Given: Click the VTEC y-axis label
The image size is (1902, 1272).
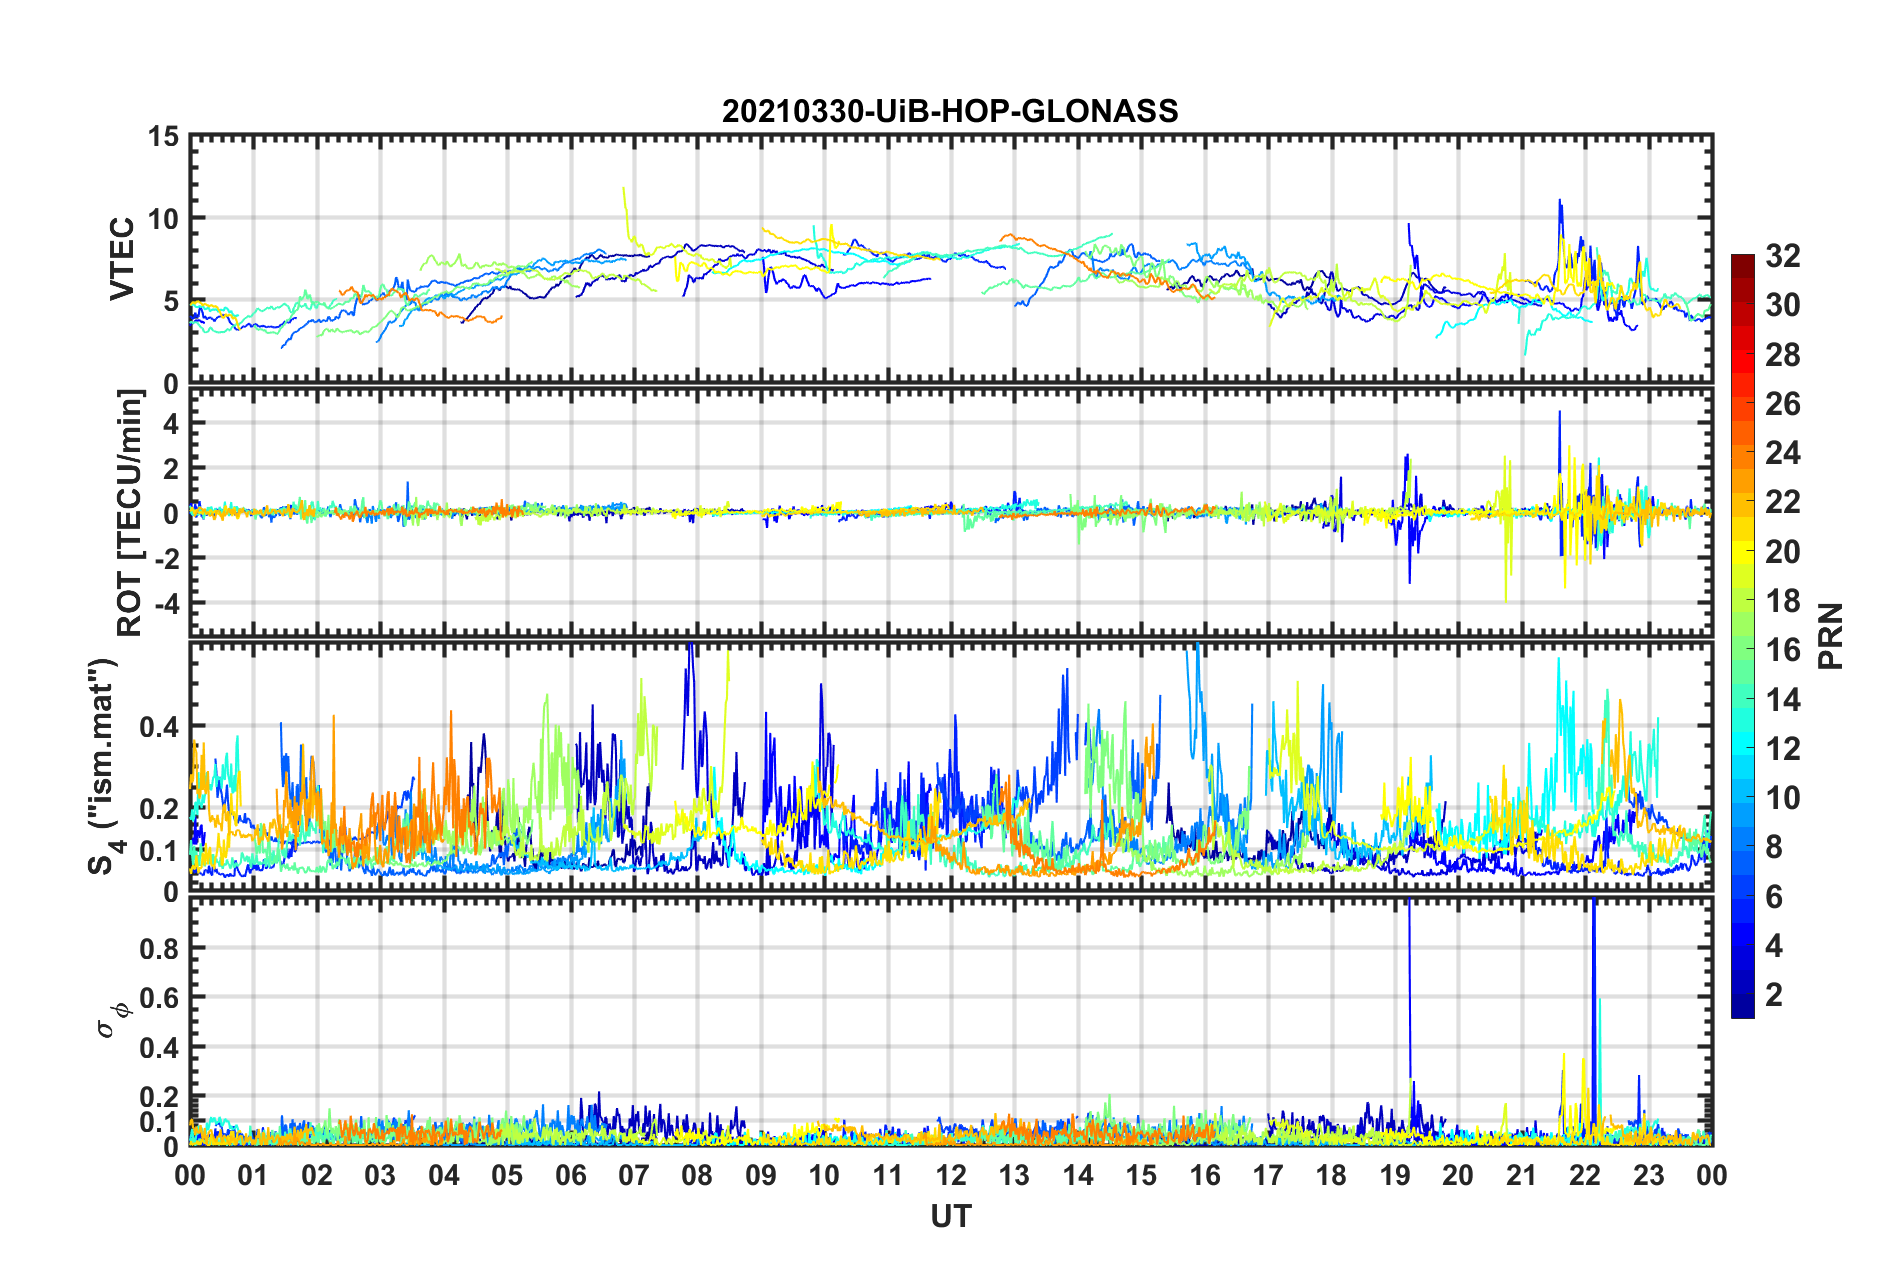Looking at the screenshot, I should [x=122, y=259].
